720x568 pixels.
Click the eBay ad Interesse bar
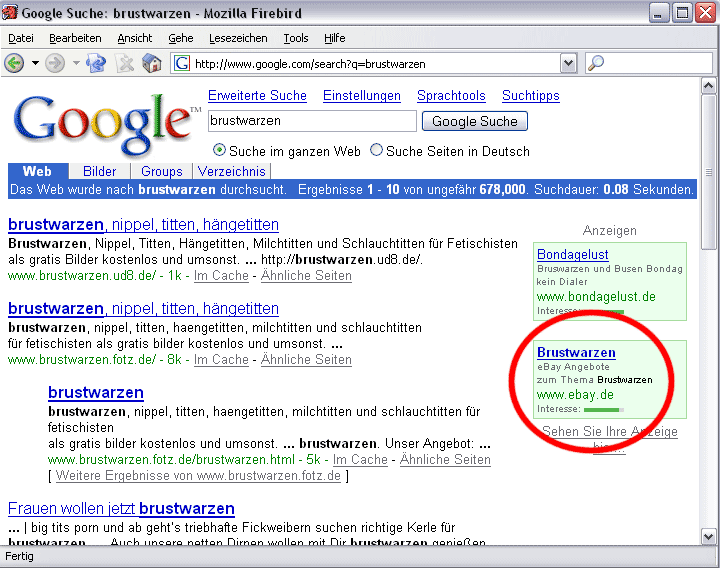point(604,409)
